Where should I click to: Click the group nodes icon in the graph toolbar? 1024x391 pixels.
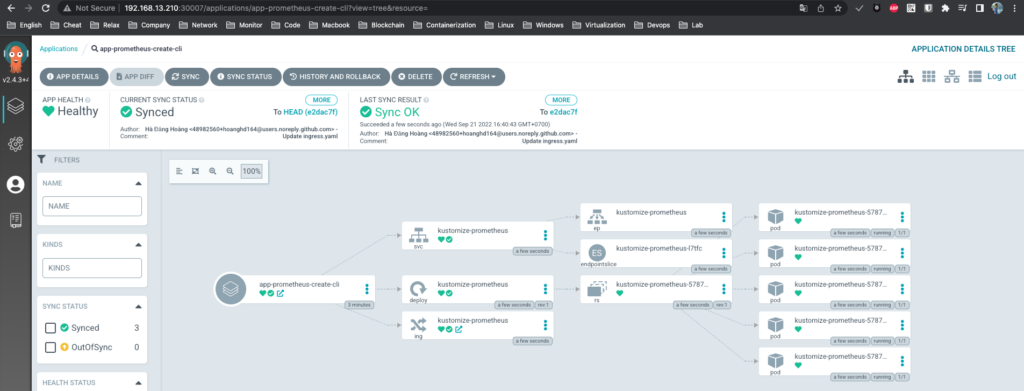(195, 171)
